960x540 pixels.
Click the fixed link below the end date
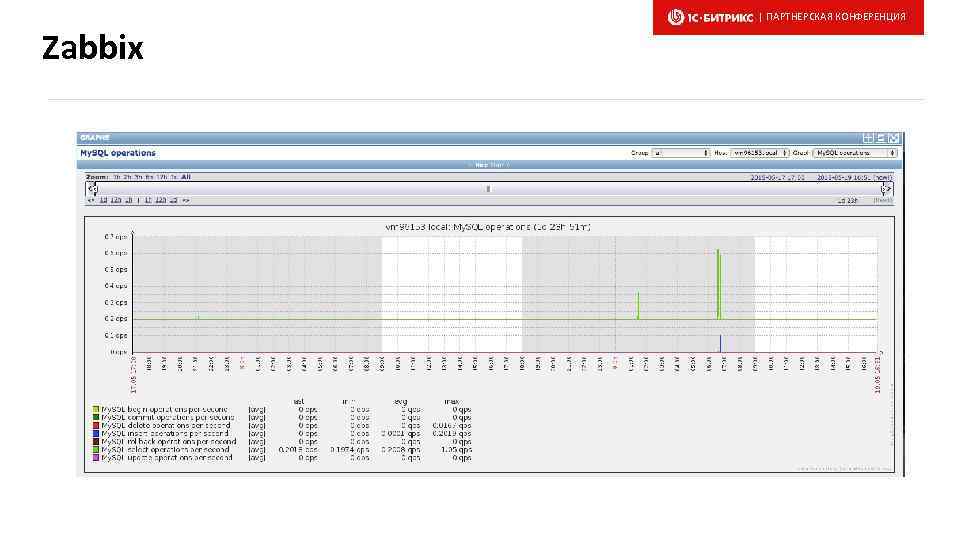coord(883,200)
